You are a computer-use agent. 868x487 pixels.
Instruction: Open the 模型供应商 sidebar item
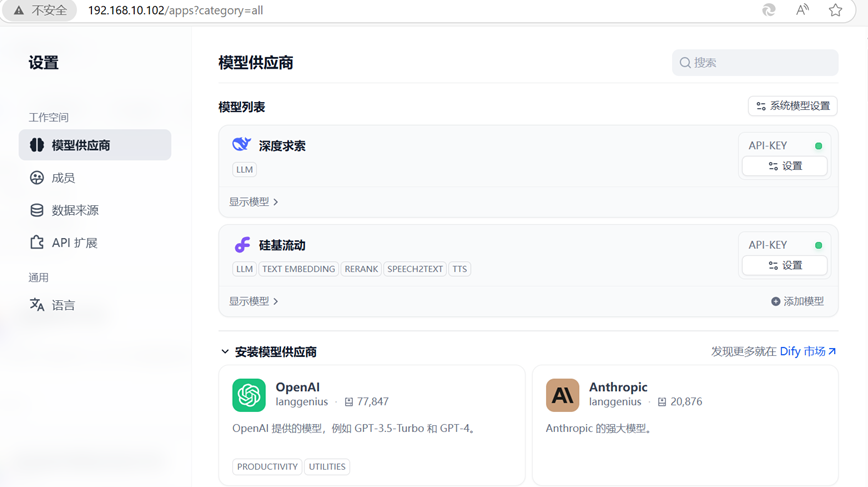pos(95,145)
